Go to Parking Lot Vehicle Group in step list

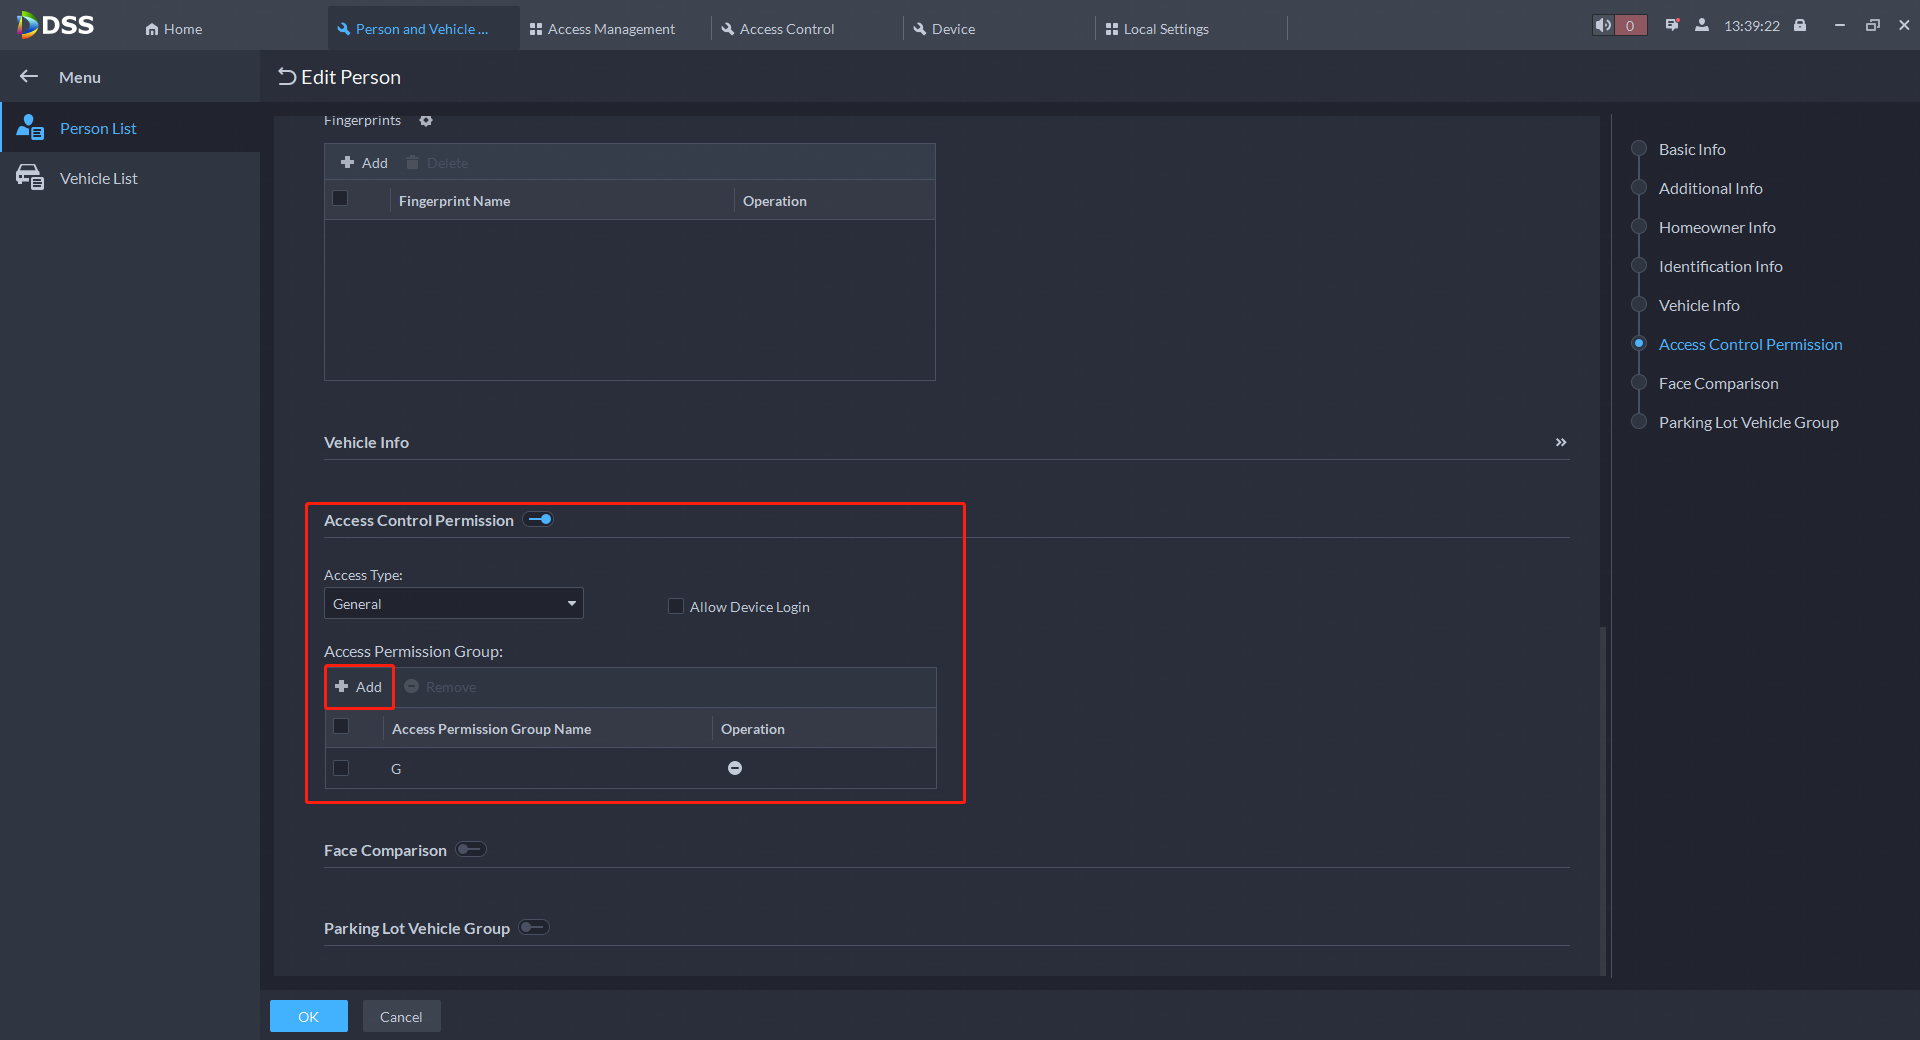coord(1748,422)
